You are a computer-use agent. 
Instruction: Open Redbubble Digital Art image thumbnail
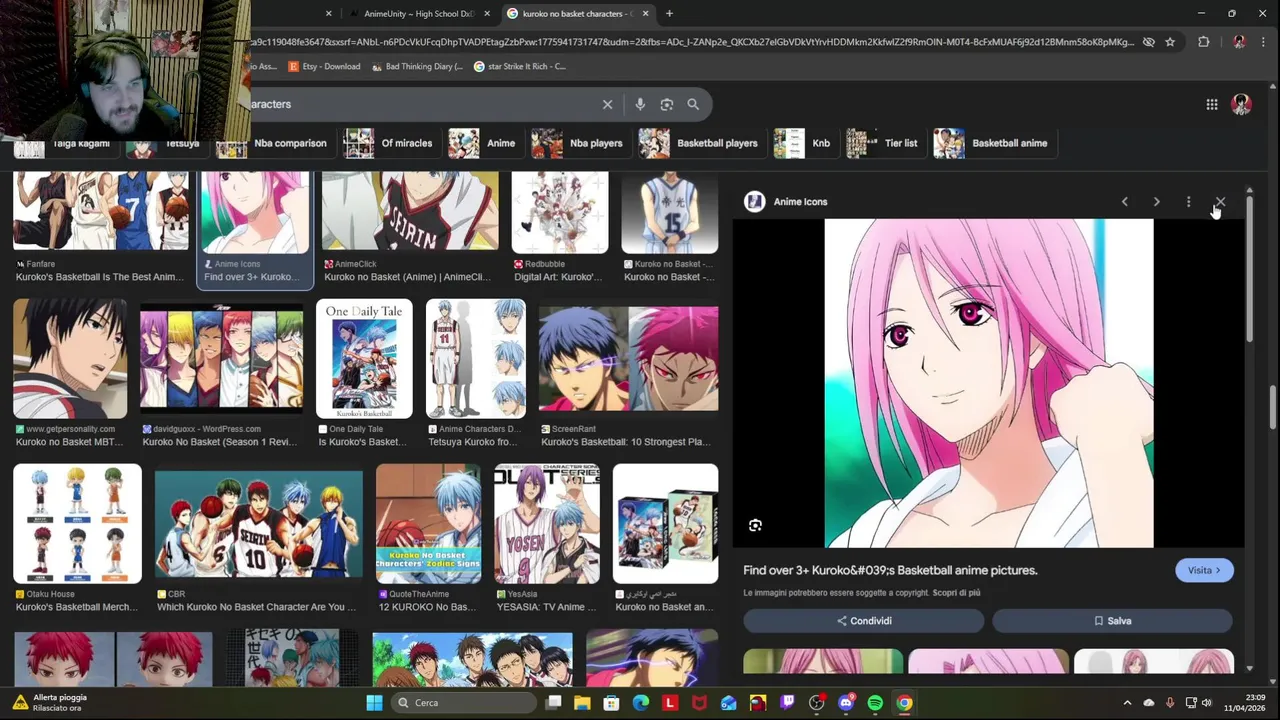tap(560, 212)
